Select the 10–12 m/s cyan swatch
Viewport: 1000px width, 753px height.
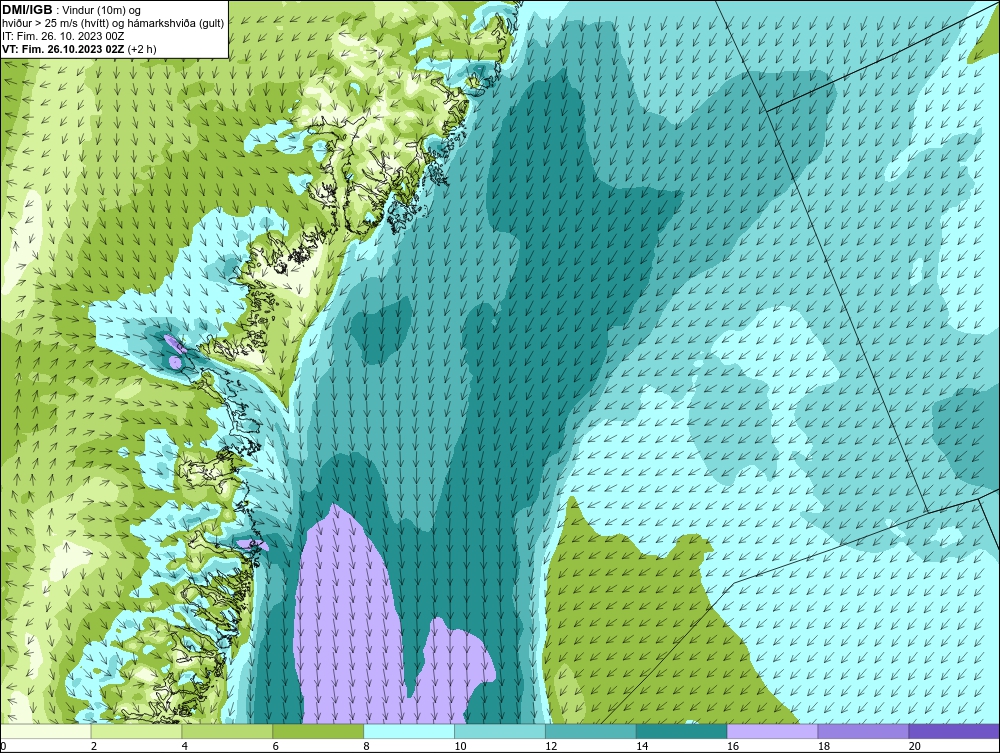coord(500,731)
